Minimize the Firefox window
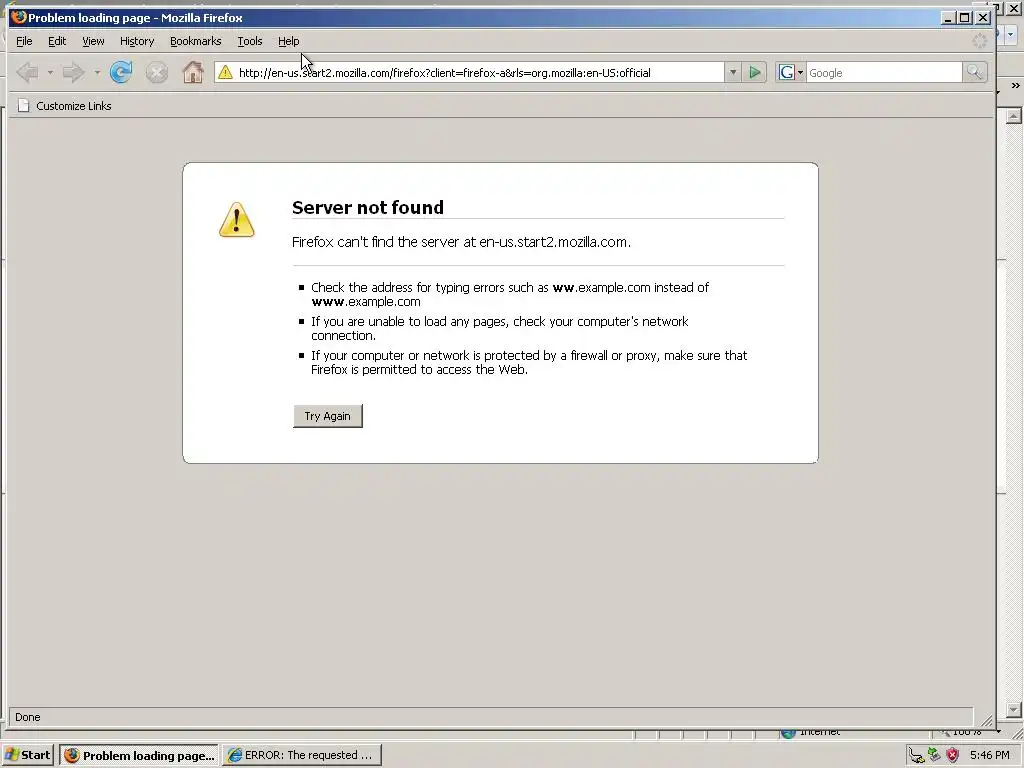 point(948,18)
